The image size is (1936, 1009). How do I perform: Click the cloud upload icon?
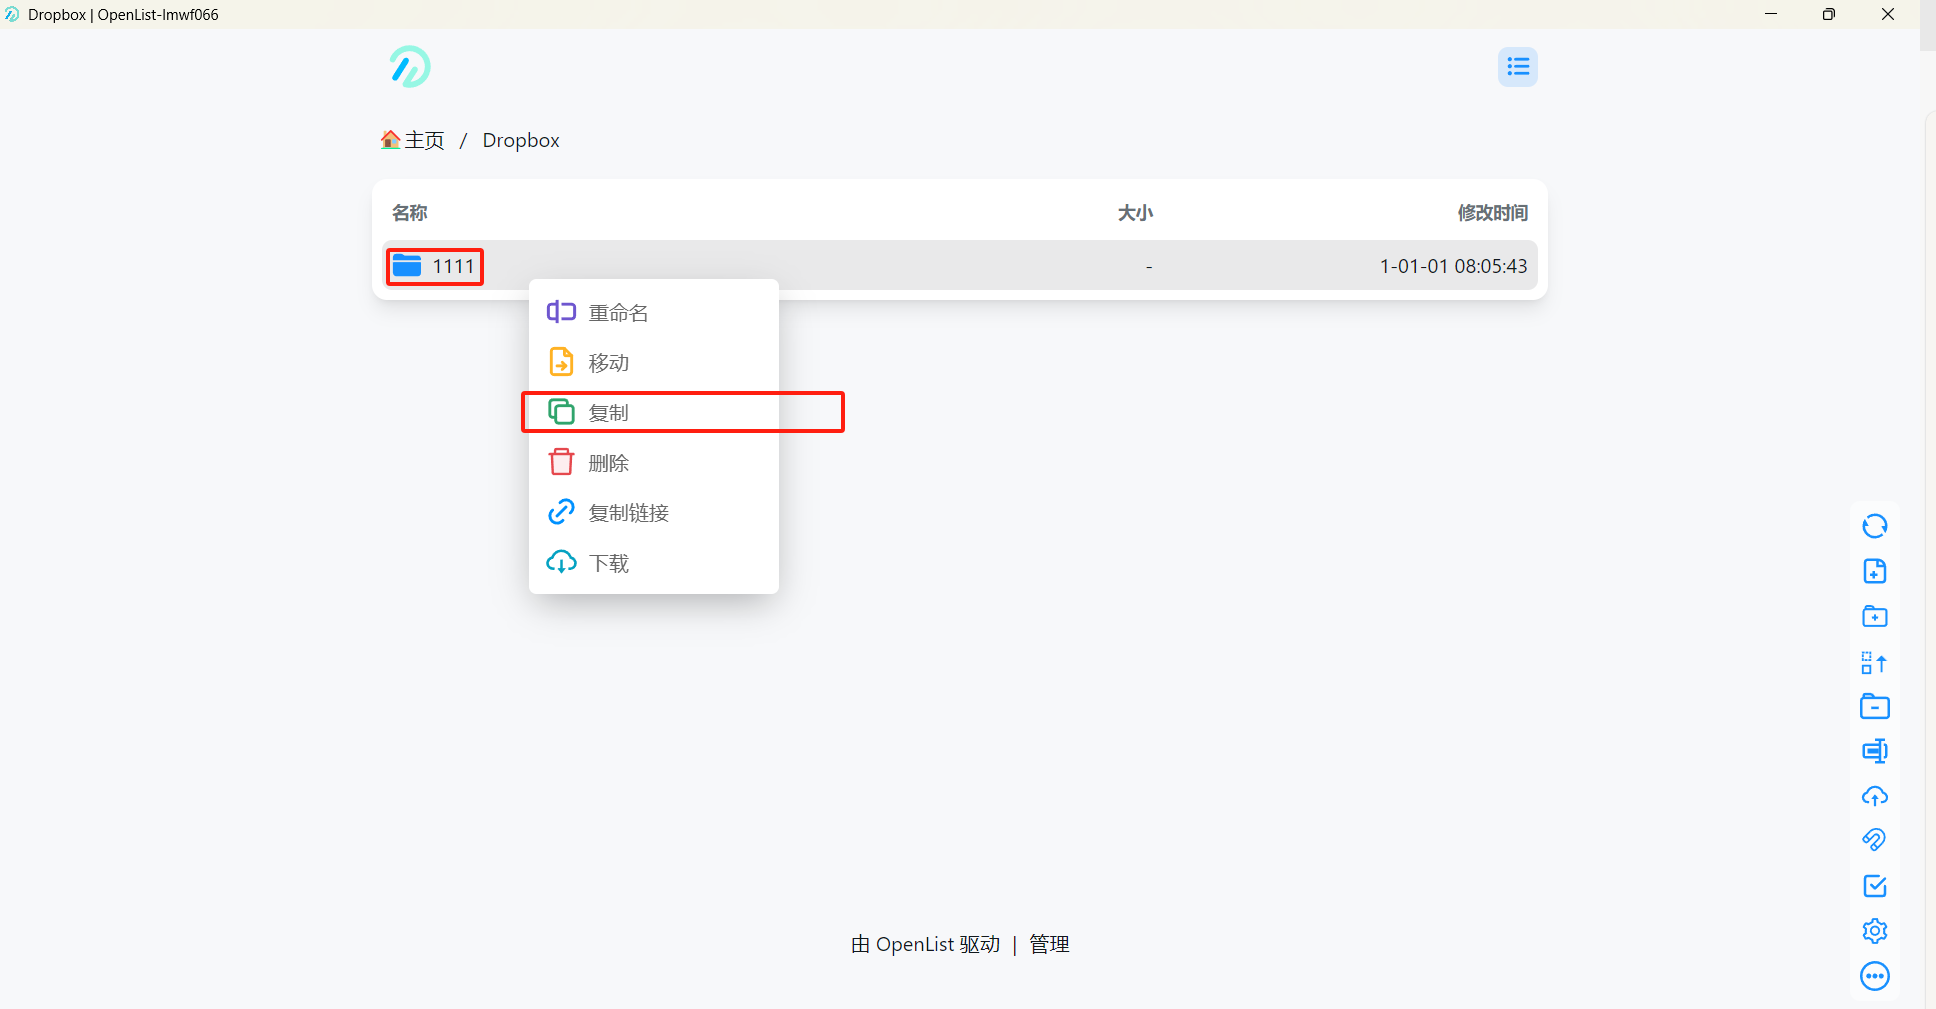1875,796
